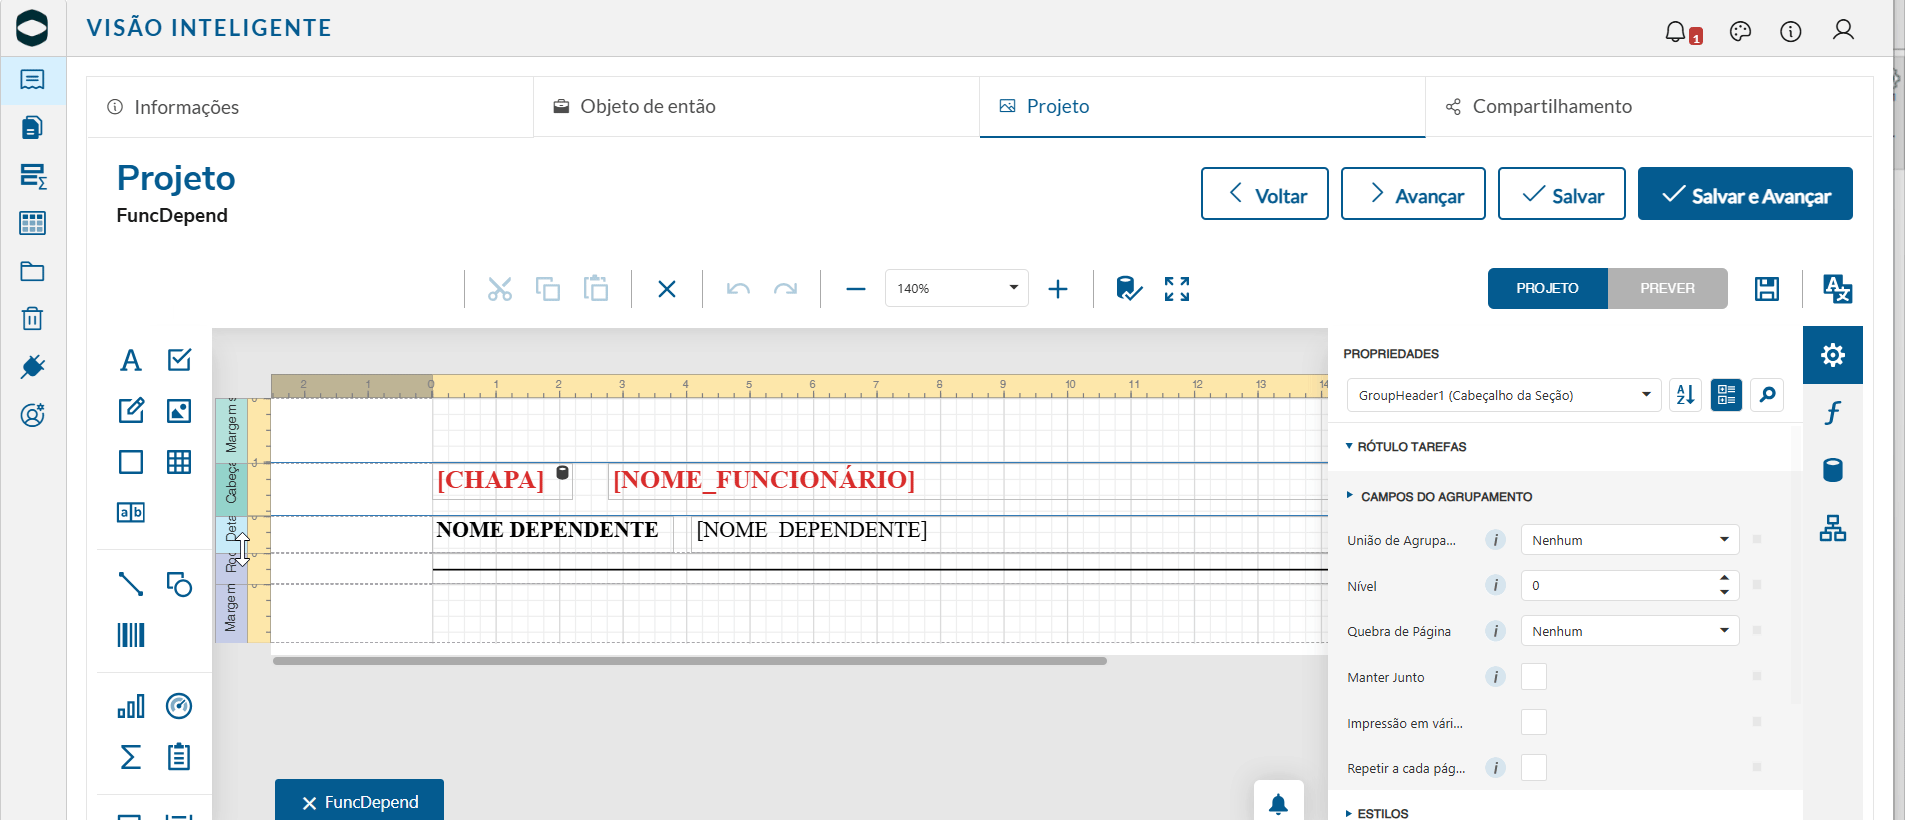Screen dimensions: 1905x820
Task: Select the Barcode tool
Action: click(x=131, y=635)
